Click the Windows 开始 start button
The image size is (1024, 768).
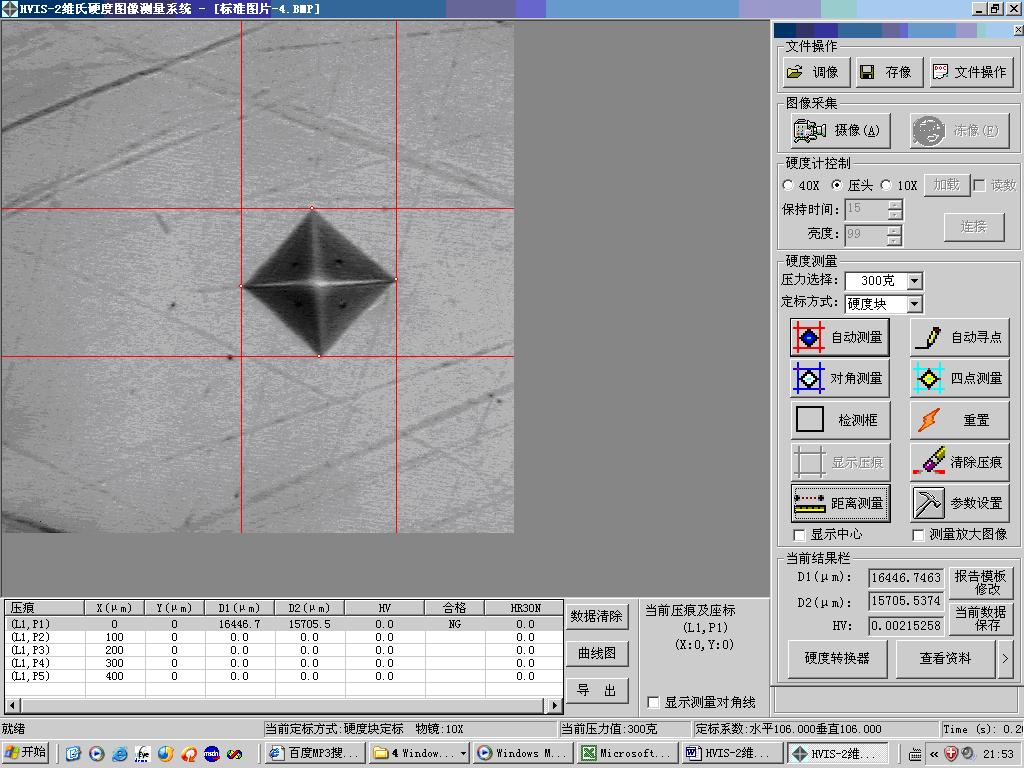point(27,753)
